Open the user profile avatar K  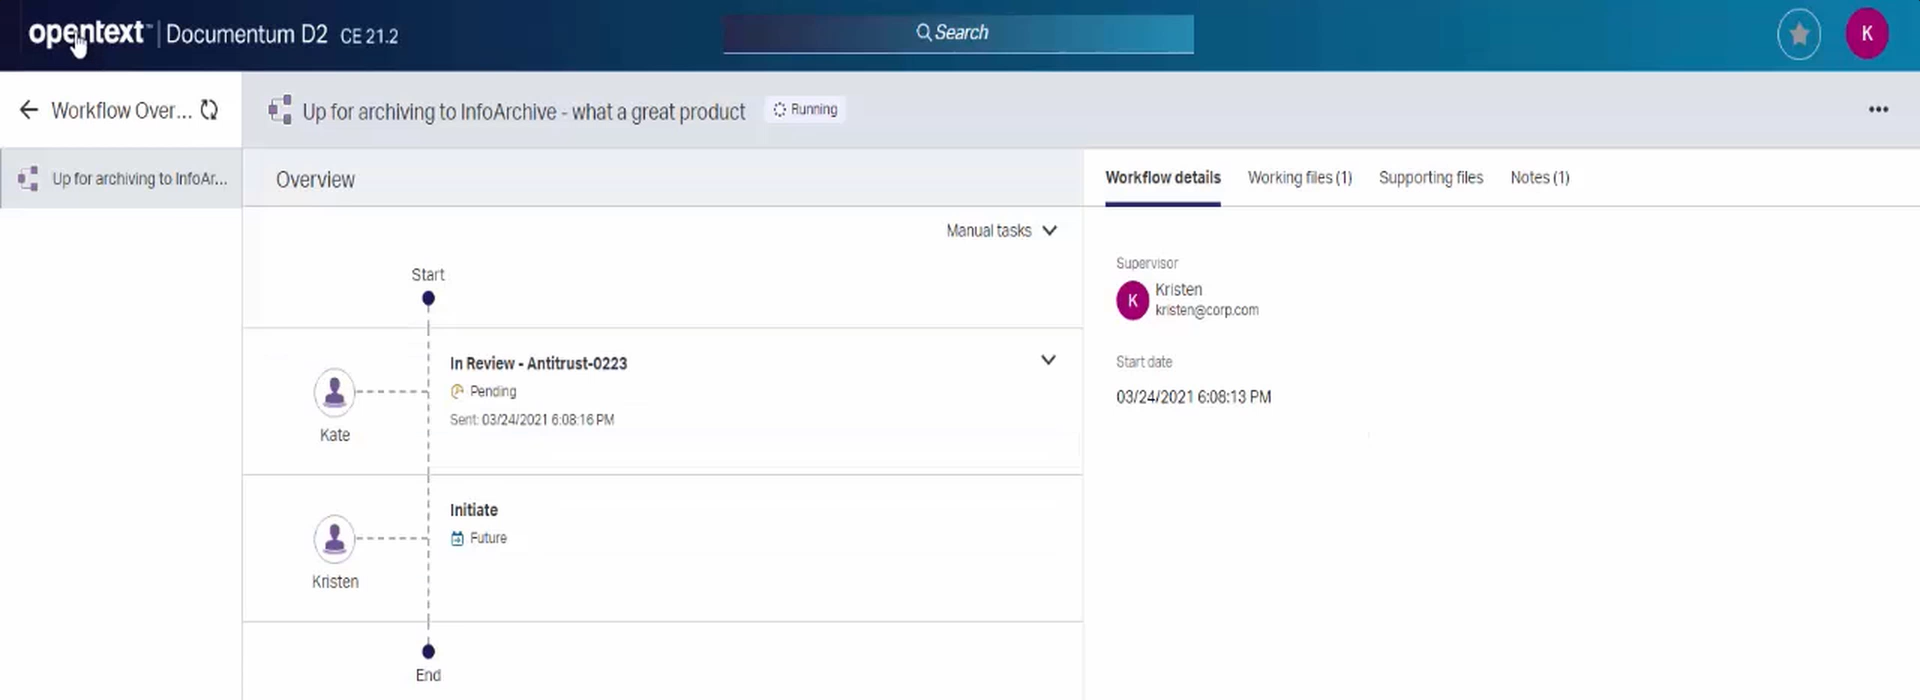1866,34
